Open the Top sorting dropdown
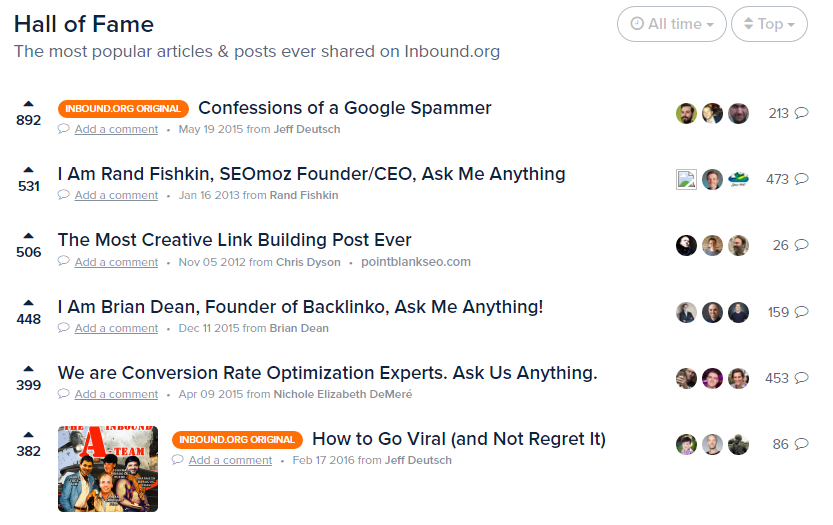The image size is (833, 525). (x=769, y=24)
